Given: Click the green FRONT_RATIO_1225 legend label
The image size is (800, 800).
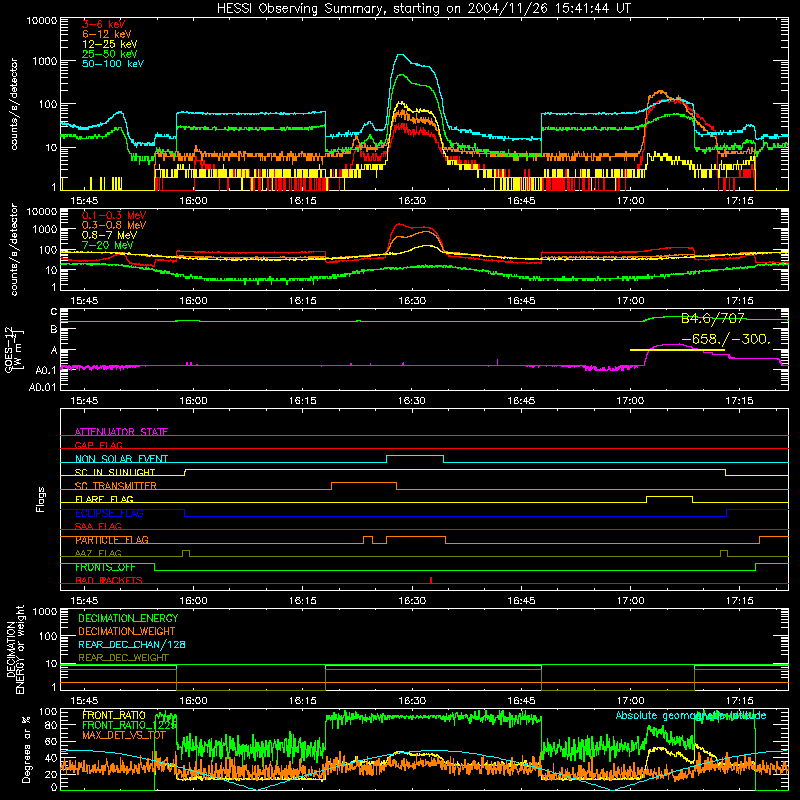Looking at the screenshot, I should [x=130, y=725].
